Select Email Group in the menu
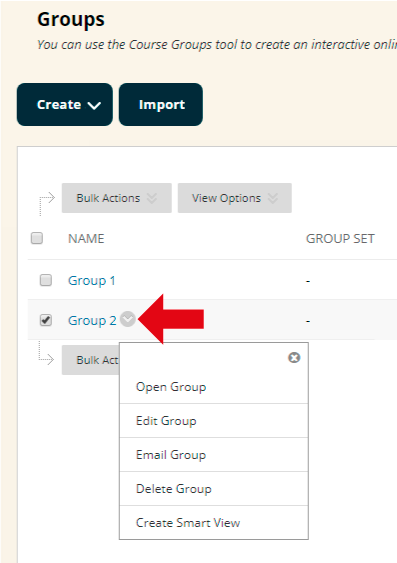This screenshot has height=563, width=397. coord(214,455)
